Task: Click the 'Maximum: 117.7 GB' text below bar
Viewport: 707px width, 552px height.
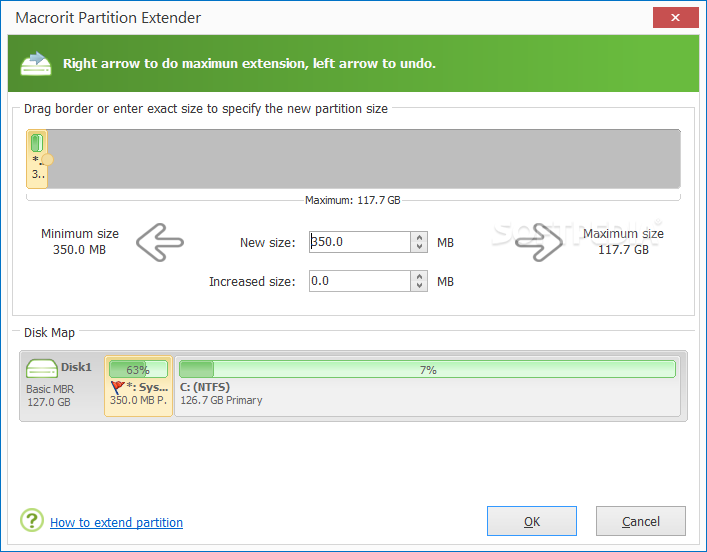Action: click(353, 200)
